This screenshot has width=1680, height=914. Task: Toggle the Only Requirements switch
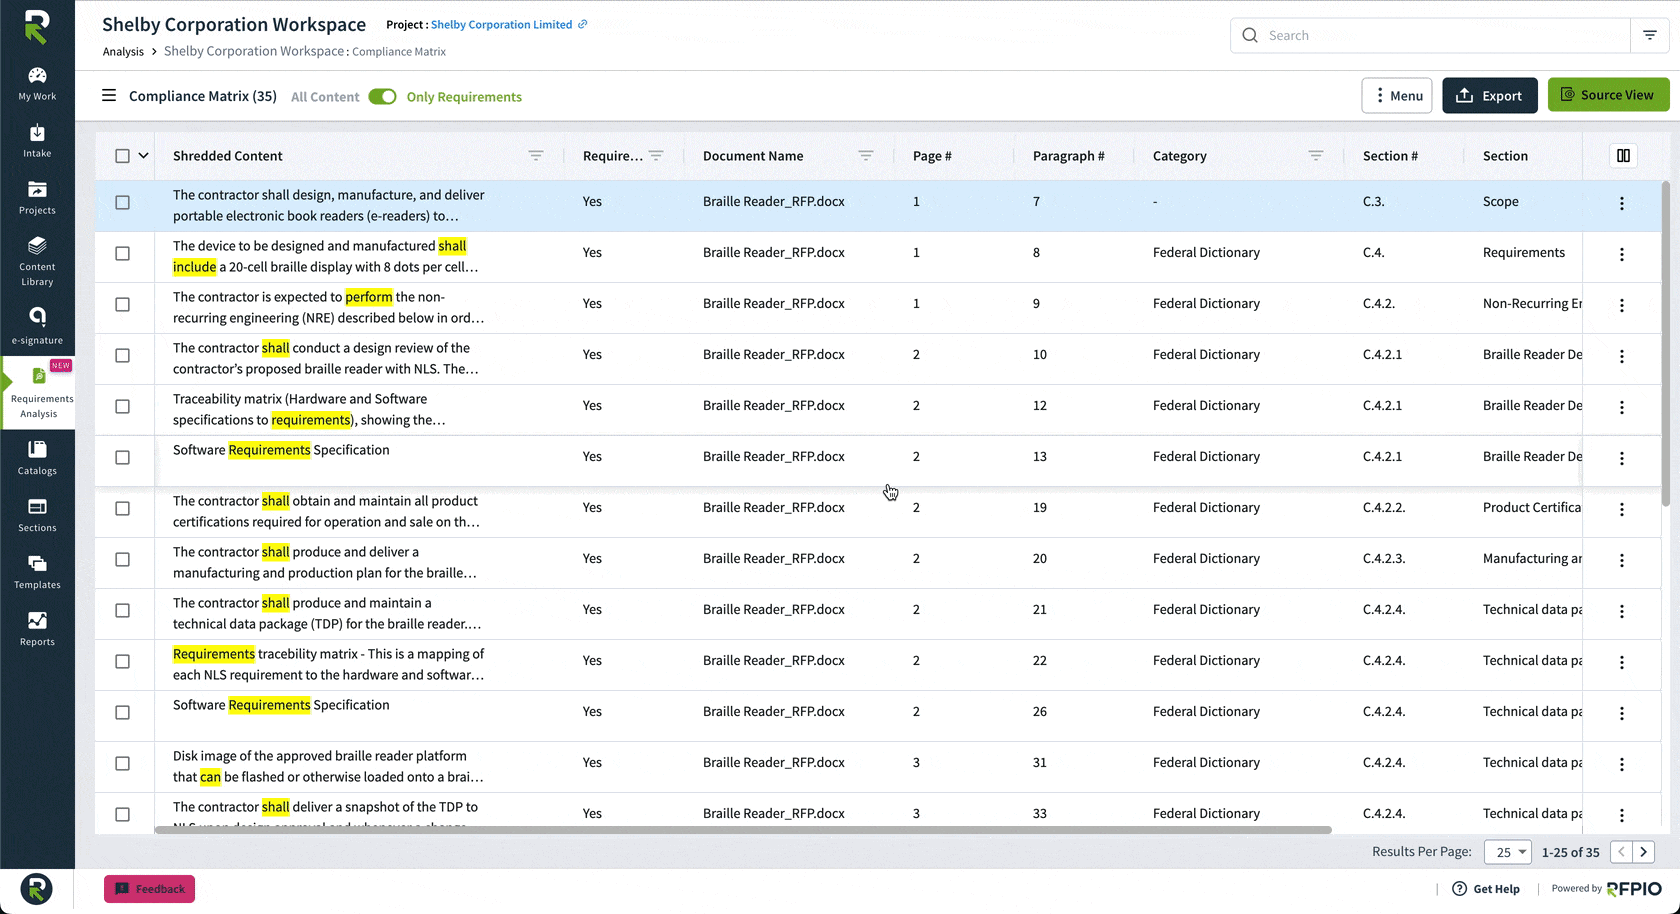pos(382,96)
